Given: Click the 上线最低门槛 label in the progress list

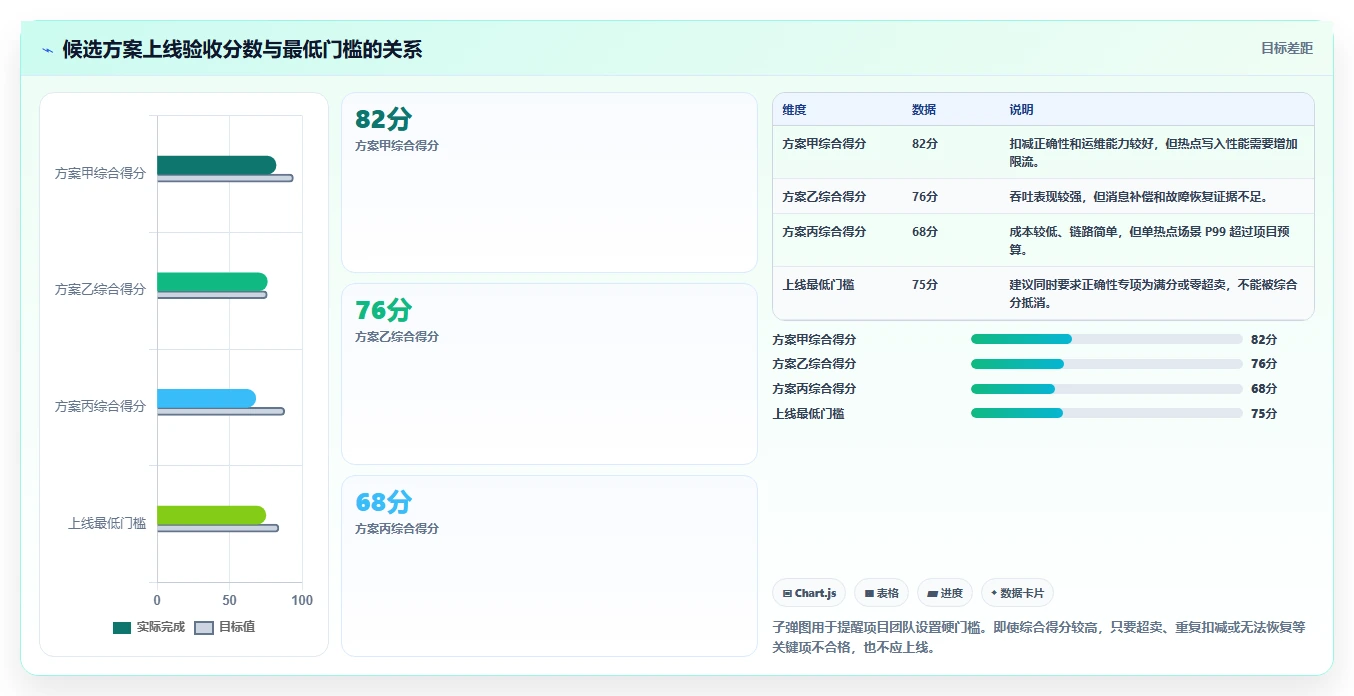Looking at the screenshot, I should tap(808, 414).
